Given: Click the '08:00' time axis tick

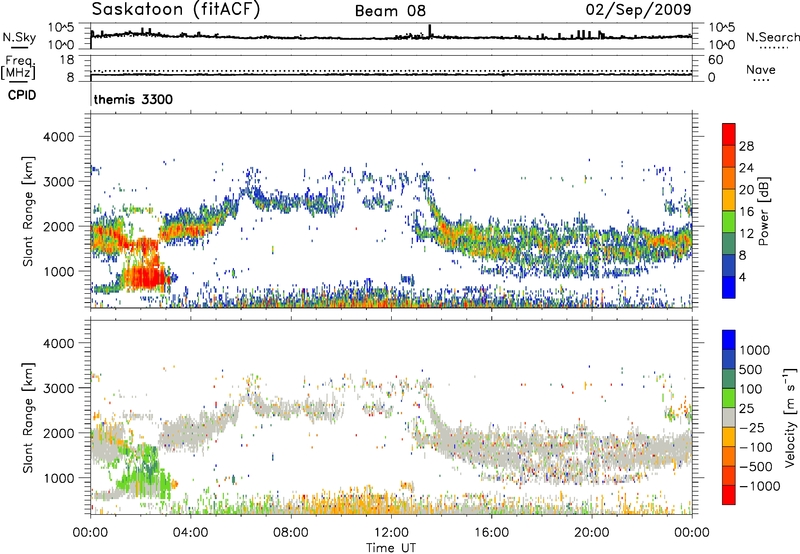Looking at the screenshot, I should coord(291,533).
